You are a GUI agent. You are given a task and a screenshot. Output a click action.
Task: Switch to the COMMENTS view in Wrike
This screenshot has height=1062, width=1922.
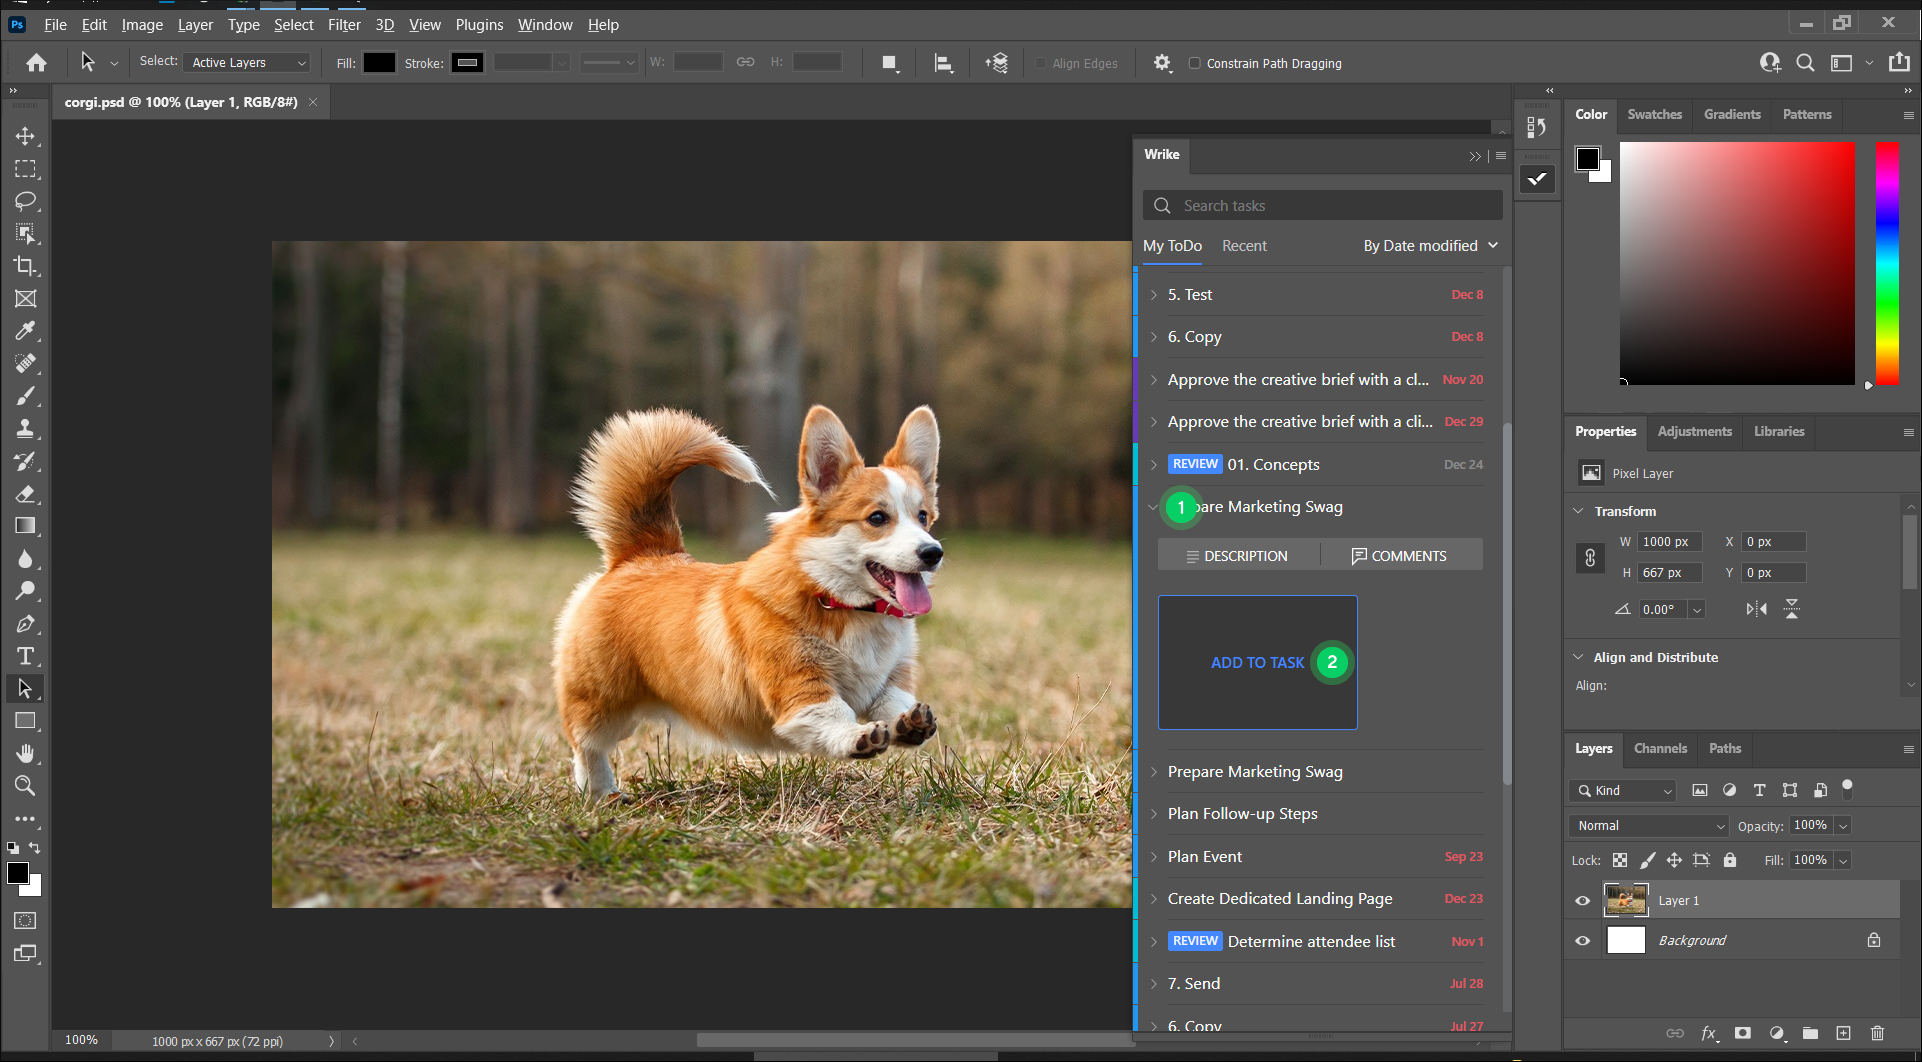pyautogui.click(x=1400, y=555)
